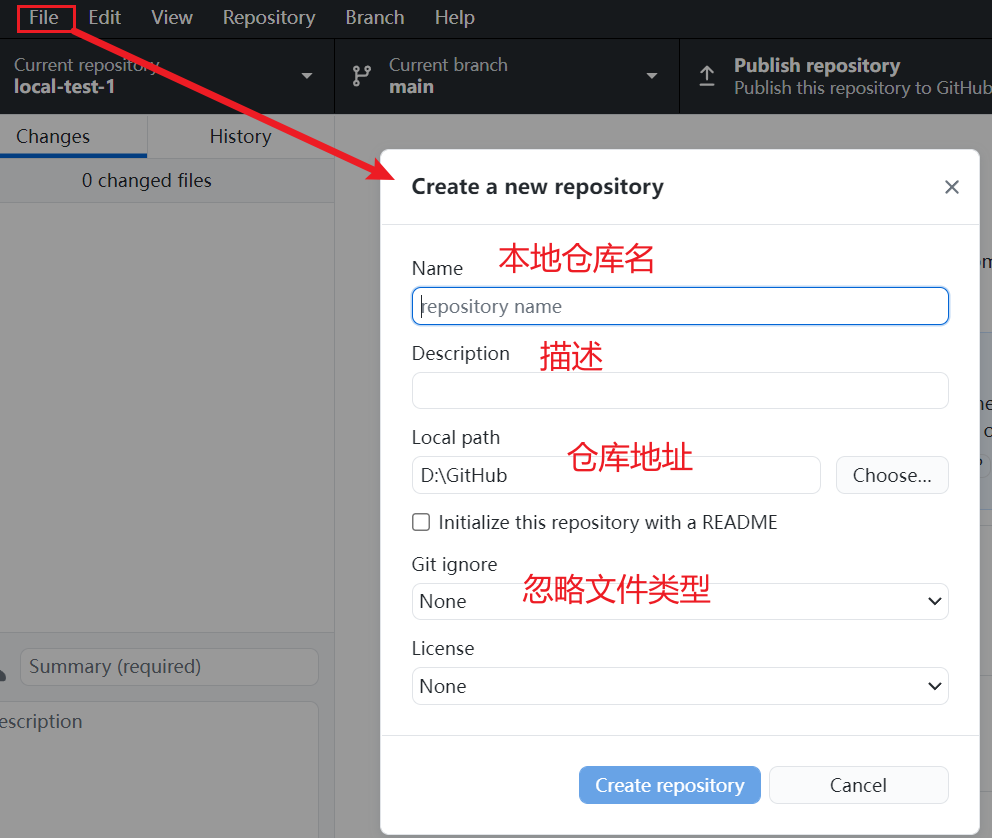The width and height of the screenshot is (992, 838).
Task: Close the Create a new repository dialog
Action: pos(951,187)
